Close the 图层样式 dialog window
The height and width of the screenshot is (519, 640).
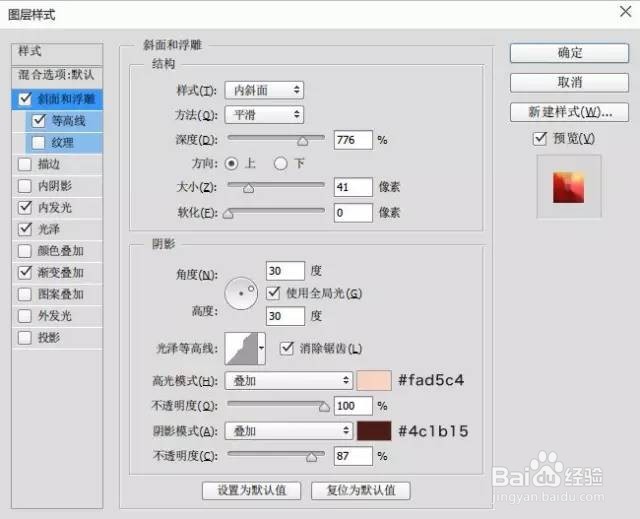click(x=625, y=11)
